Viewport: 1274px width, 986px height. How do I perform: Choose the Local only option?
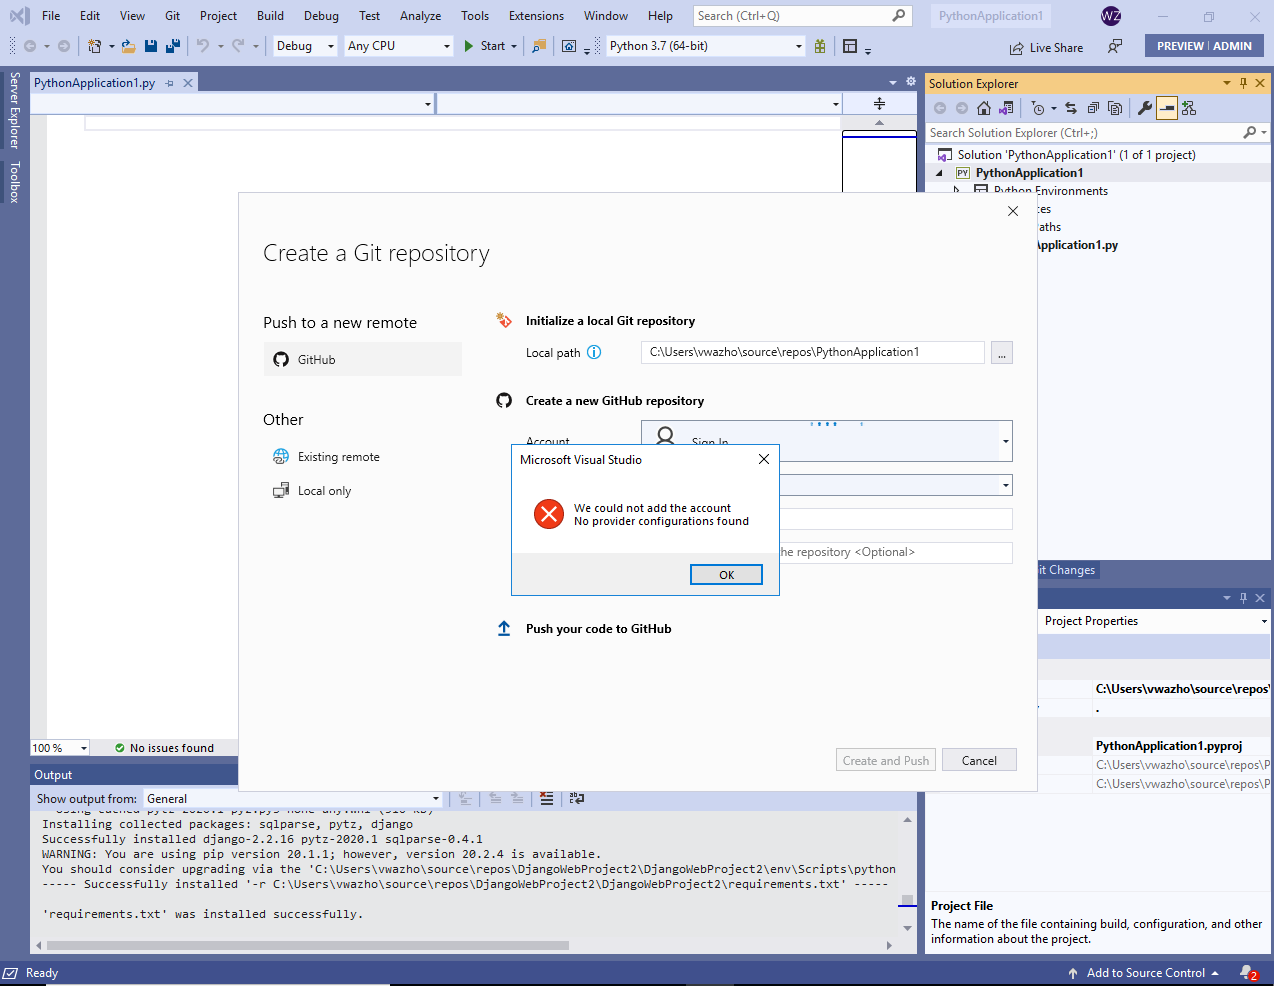313,491
